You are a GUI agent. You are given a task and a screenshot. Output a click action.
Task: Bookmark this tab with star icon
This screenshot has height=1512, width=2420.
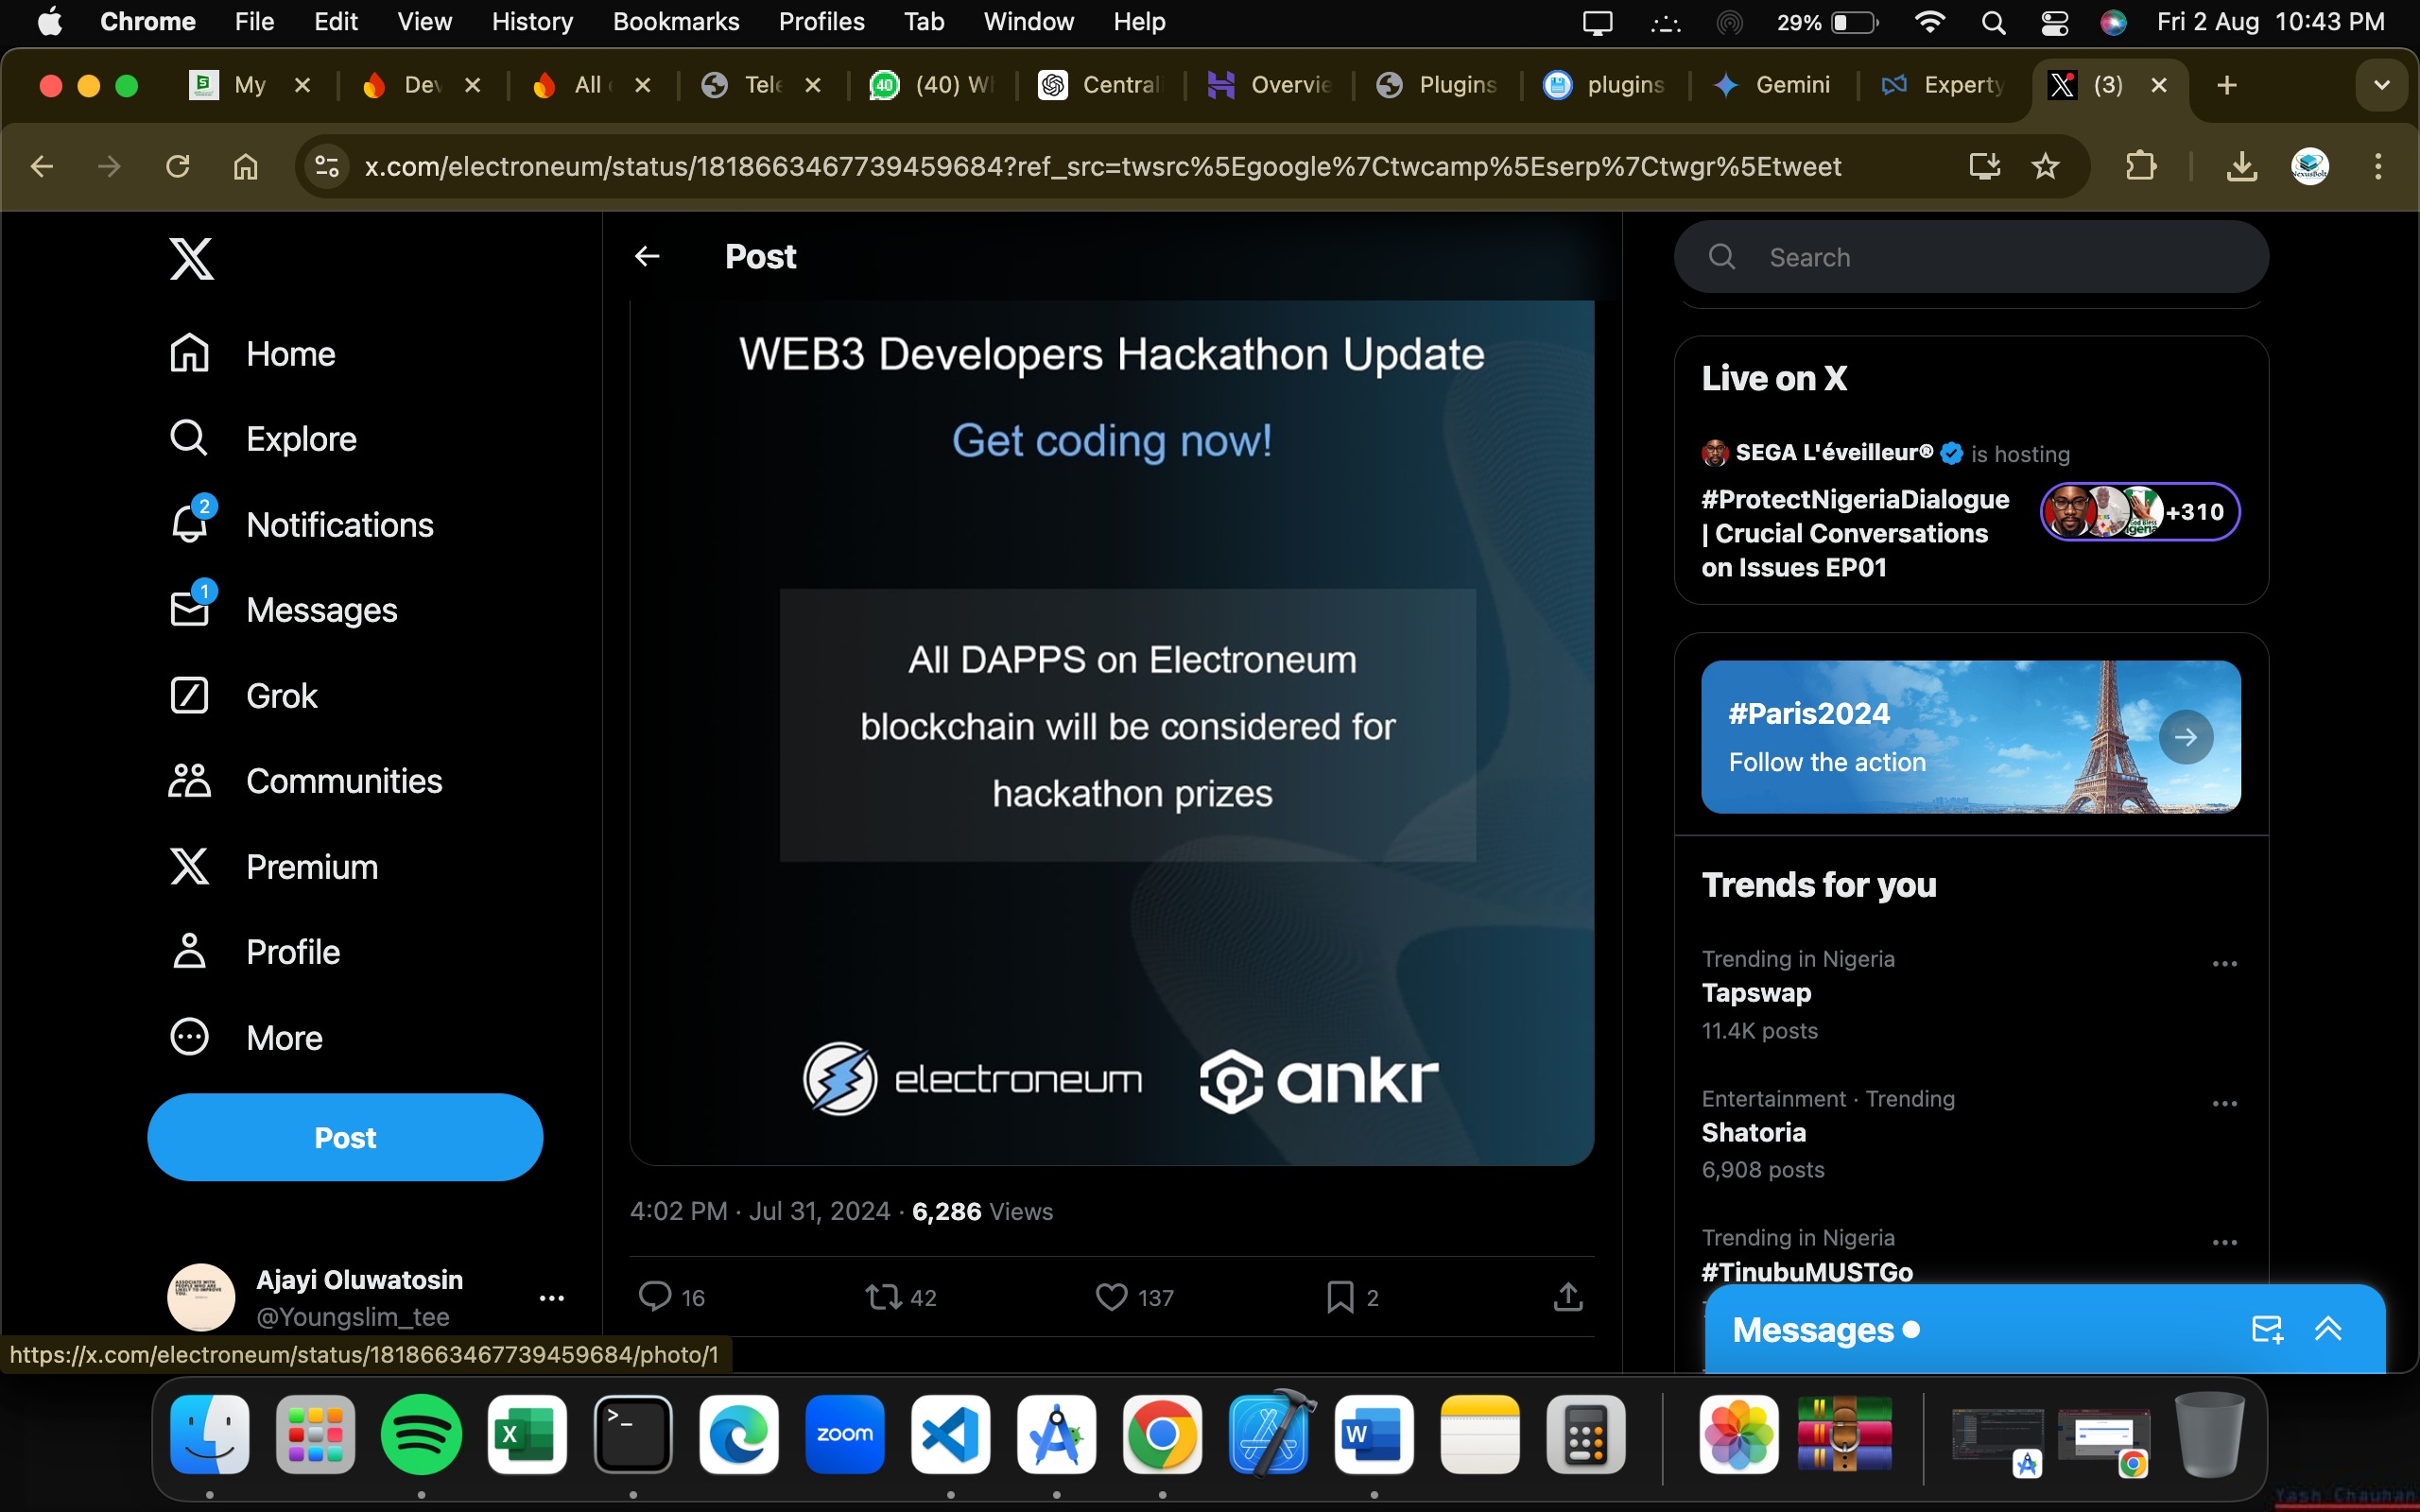tap(2046, 166)
